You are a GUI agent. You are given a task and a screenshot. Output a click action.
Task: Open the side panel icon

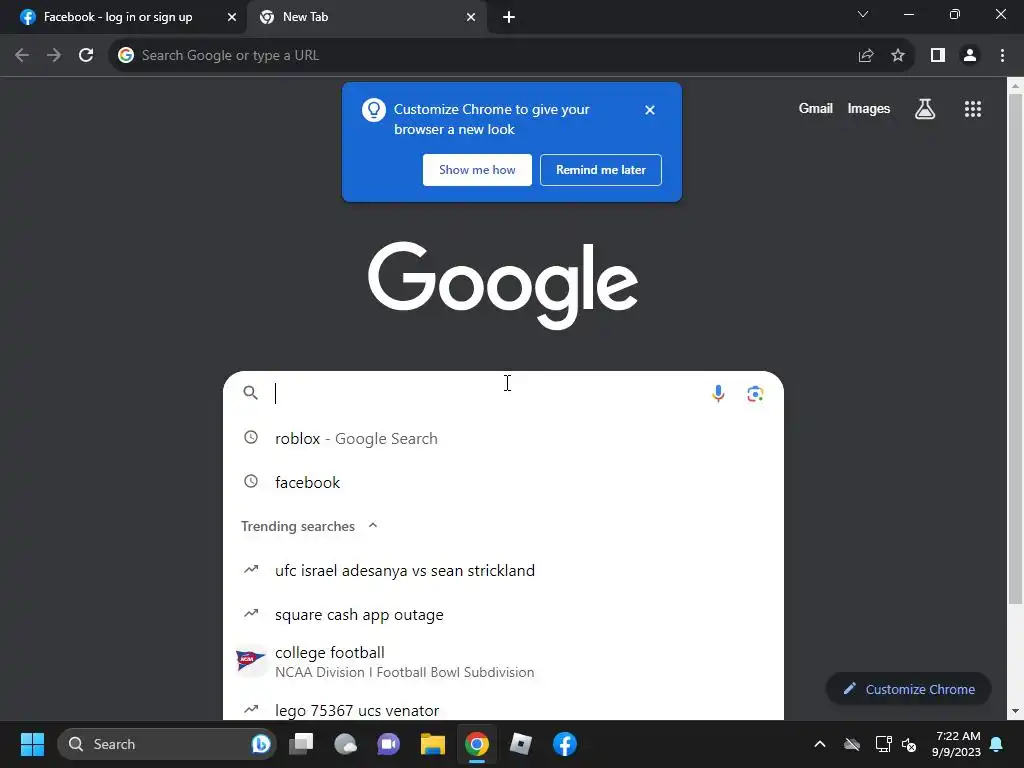click(x=938, y=56)
